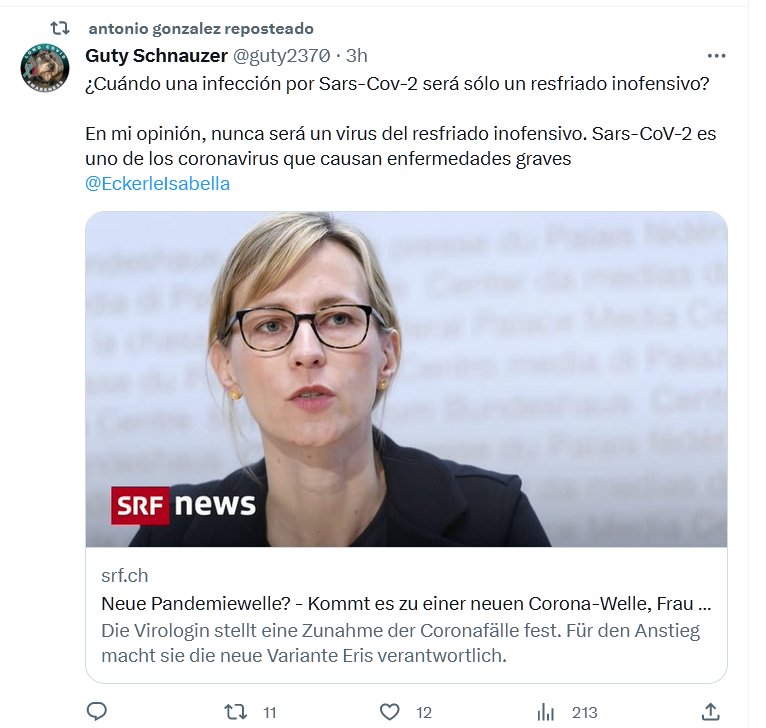Screen dimensions: 766x728
Task: Open Guty Schnauzer's profile avatar
Action: 45,68
